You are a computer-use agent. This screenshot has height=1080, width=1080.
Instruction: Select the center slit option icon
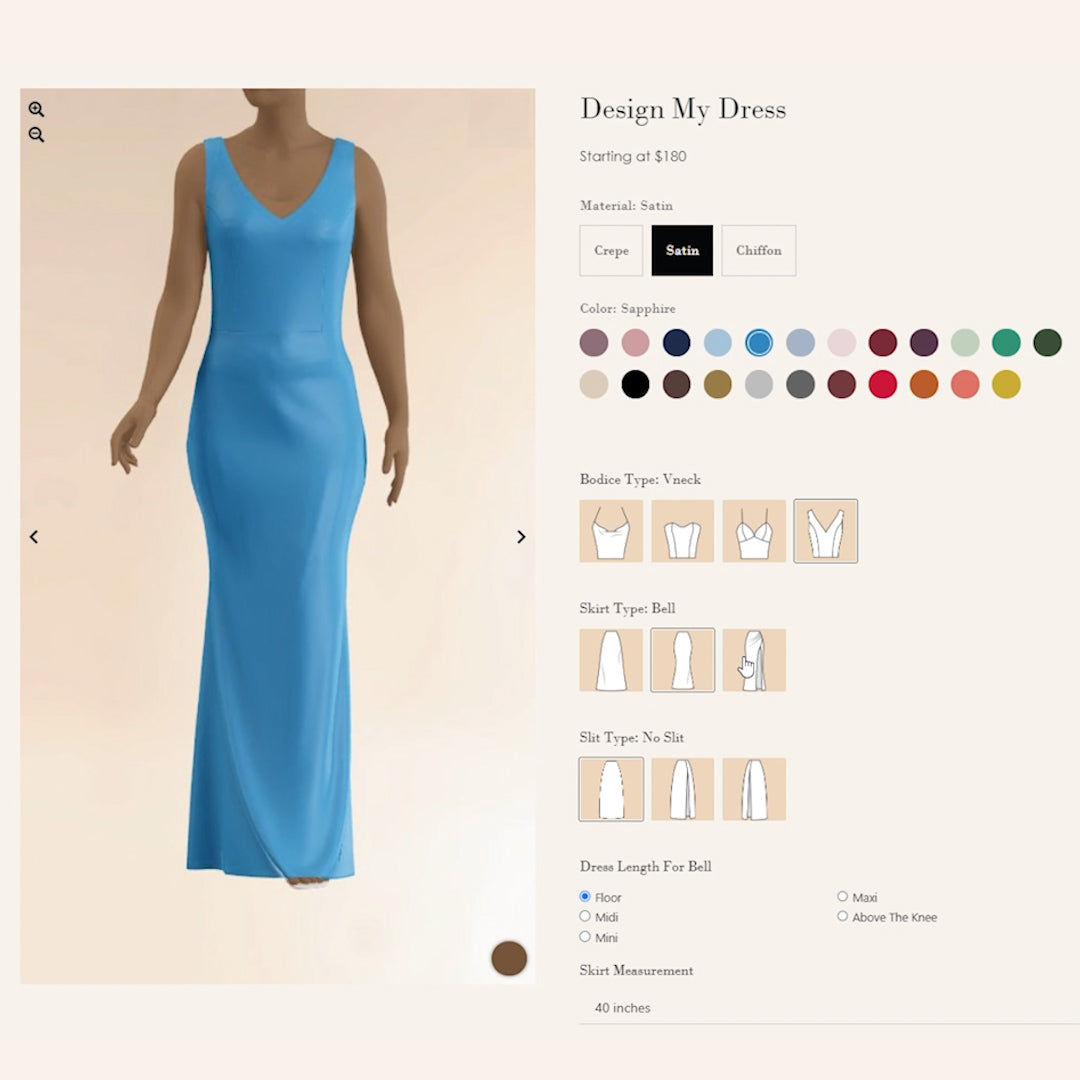(x=683, y=789)
